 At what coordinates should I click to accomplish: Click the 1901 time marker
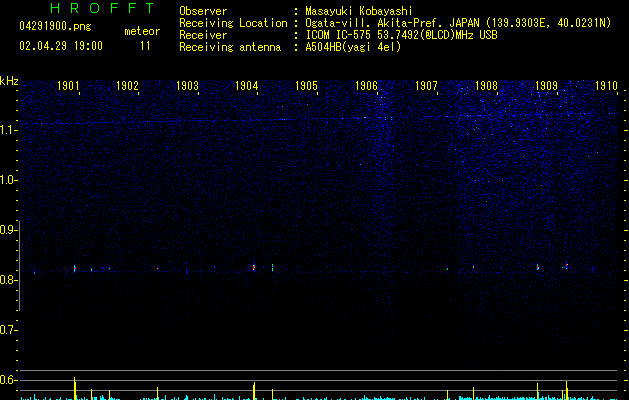[x=68, y=85]
